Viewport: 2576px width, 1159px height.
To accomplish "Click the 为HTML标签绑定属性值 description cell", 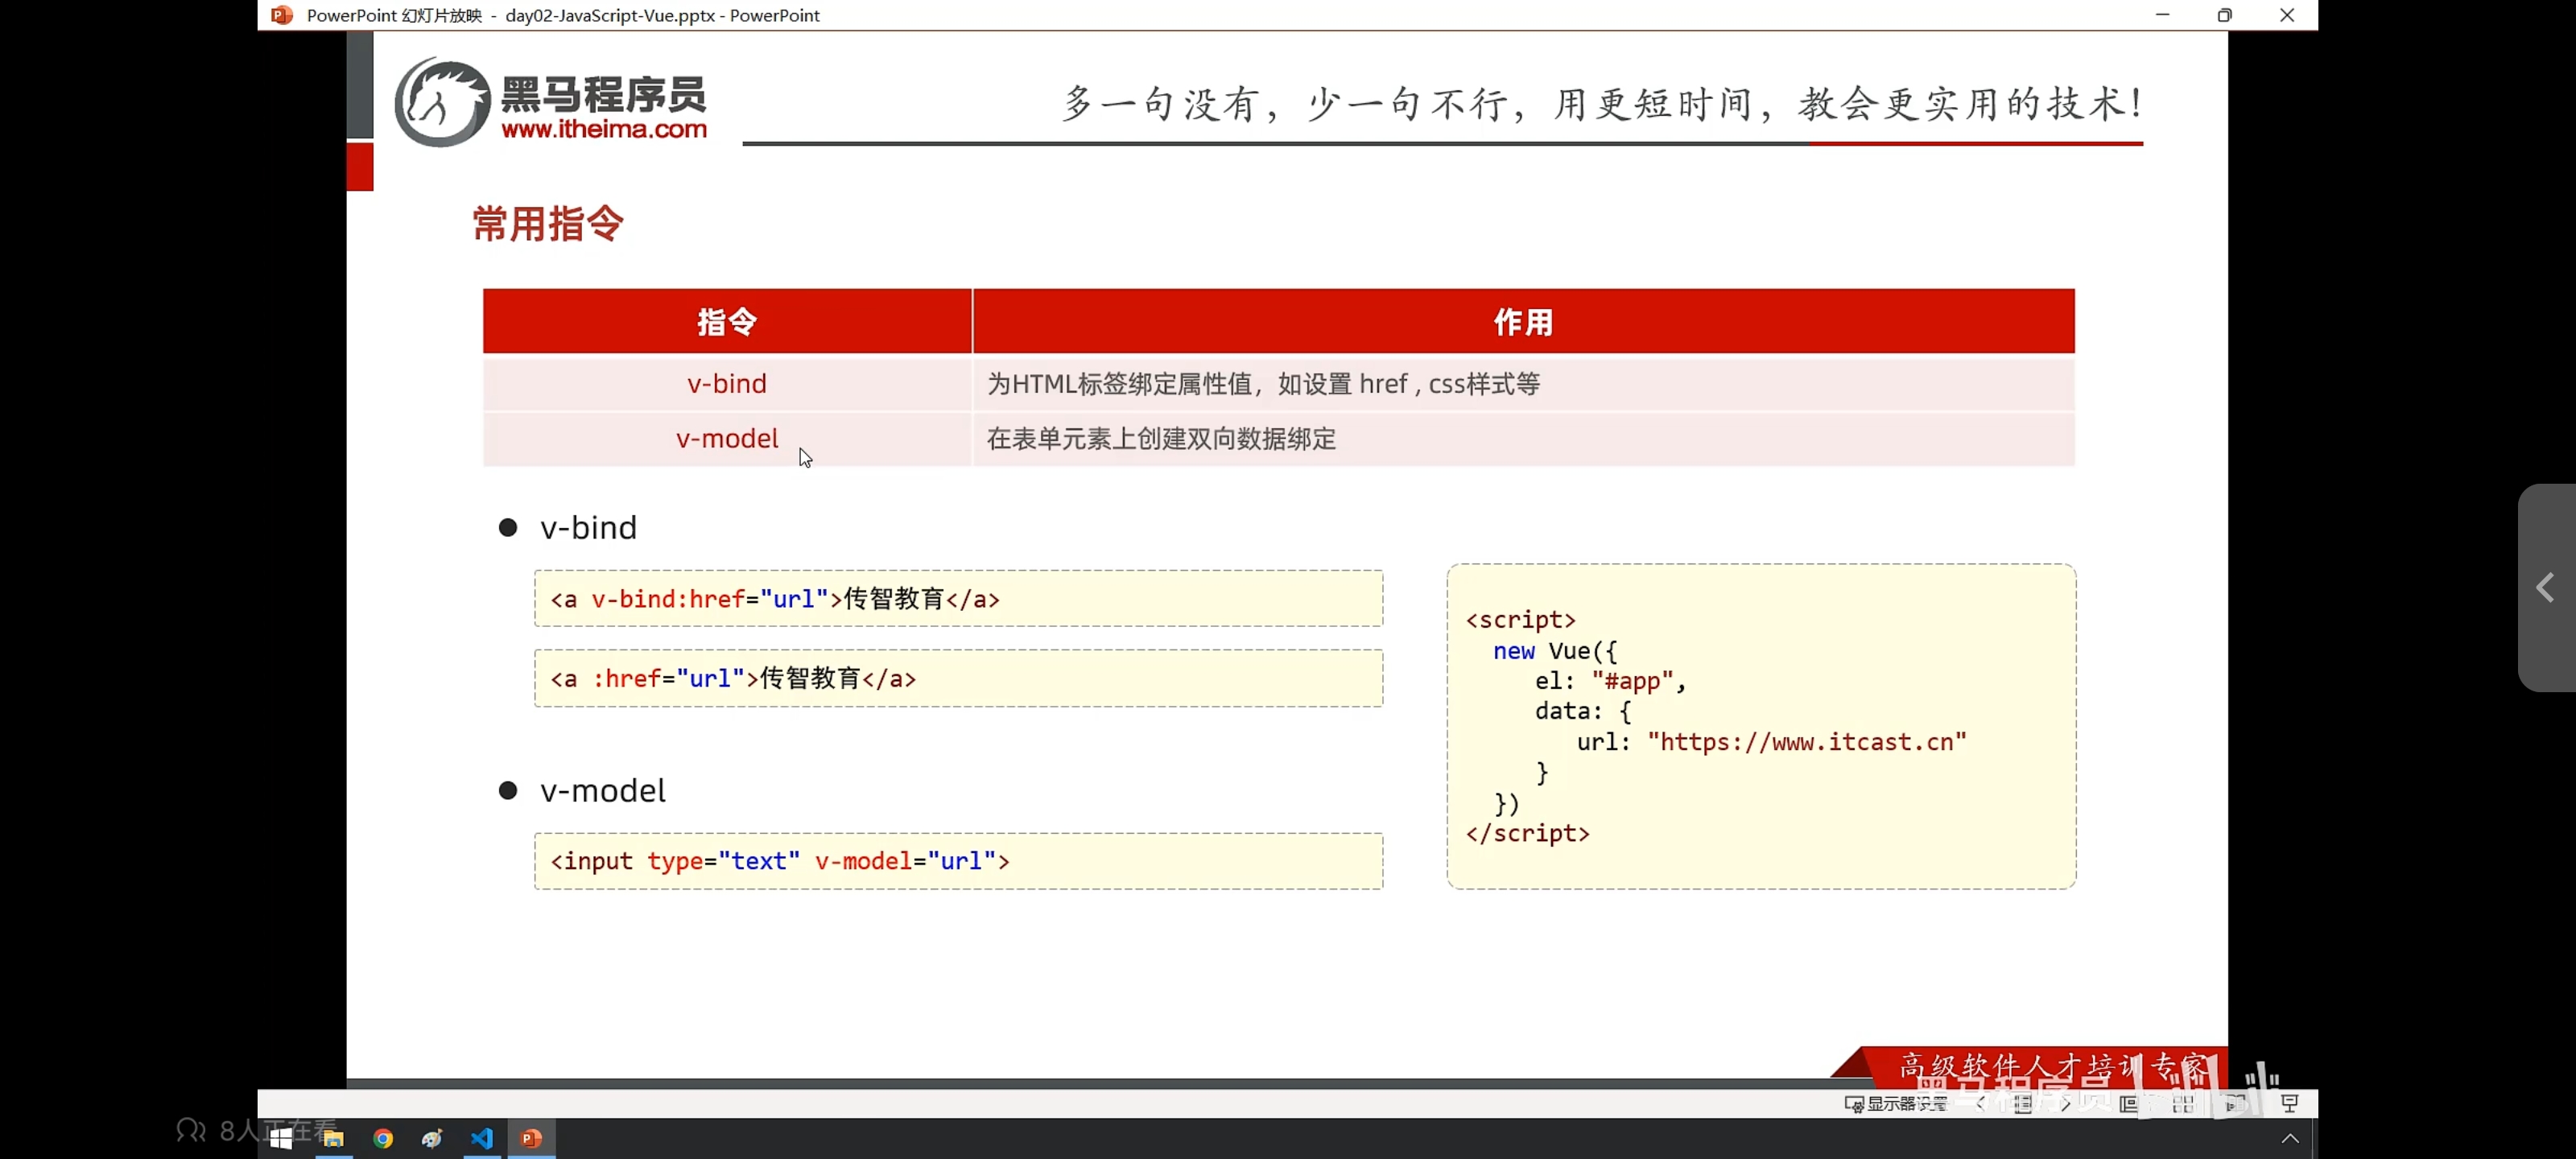I will coord(1523,383).
